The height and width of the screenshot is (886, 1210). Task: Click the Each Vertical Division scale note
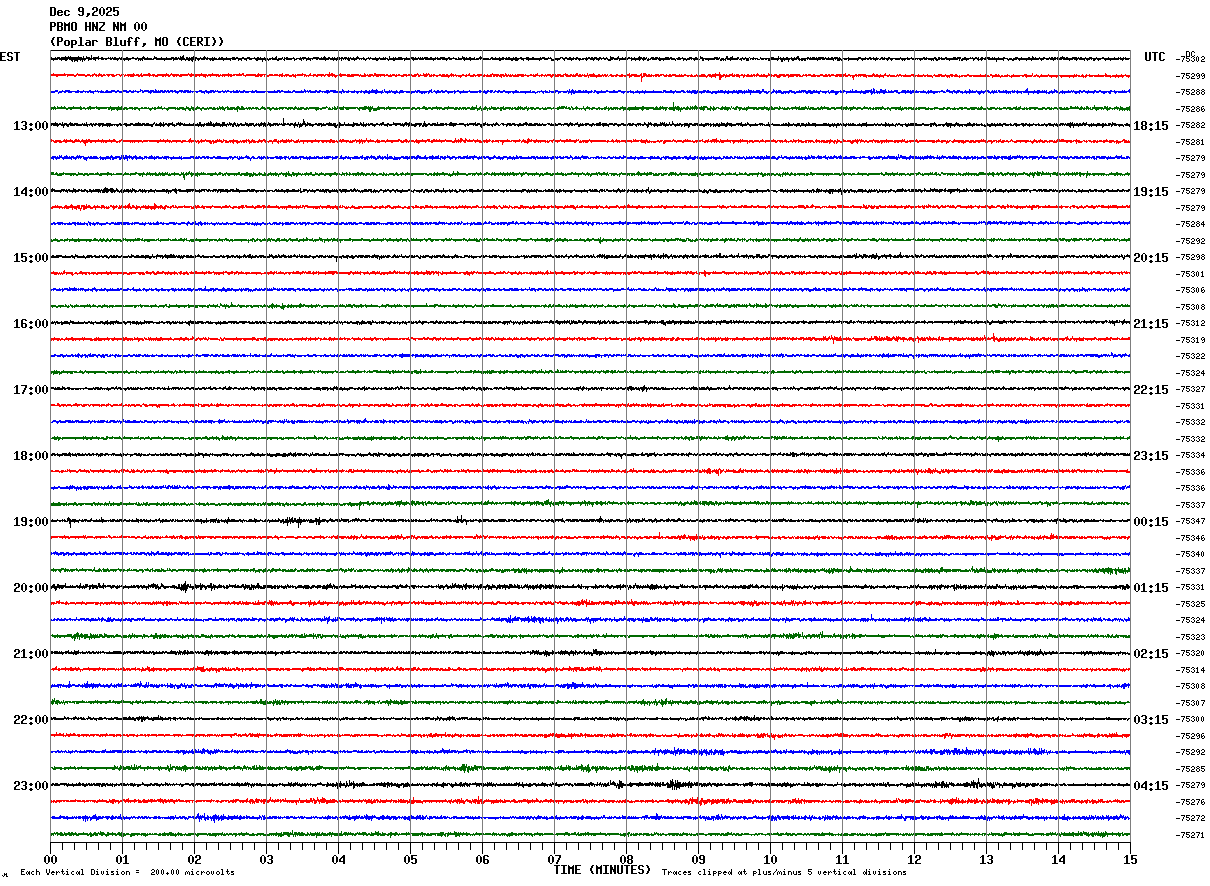[127, 873]
